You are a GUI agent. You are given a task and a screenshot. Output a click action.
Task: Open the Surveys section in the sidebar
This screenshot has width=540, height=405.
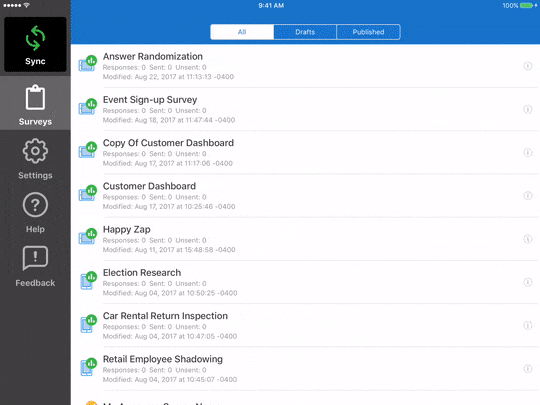pos(35,104)
